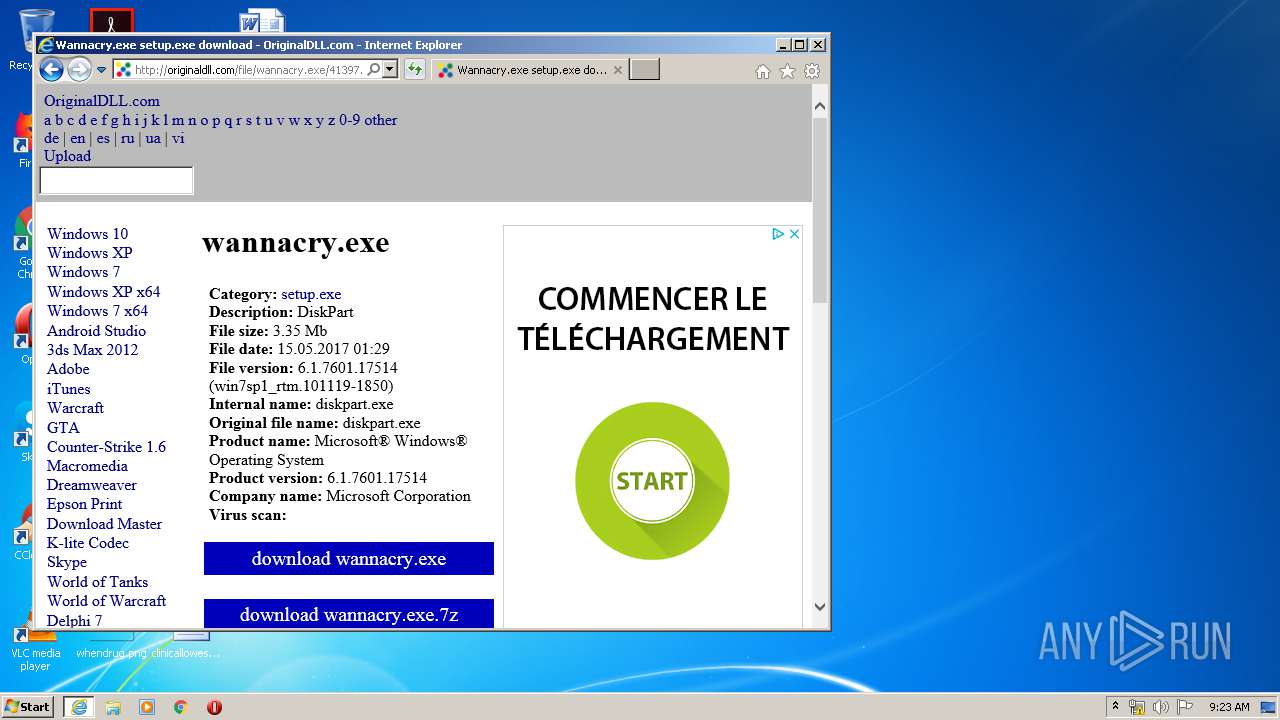Switch site language to 'ru'
The width and height of the screenshot is (1280, 720).
pos(127,138)
